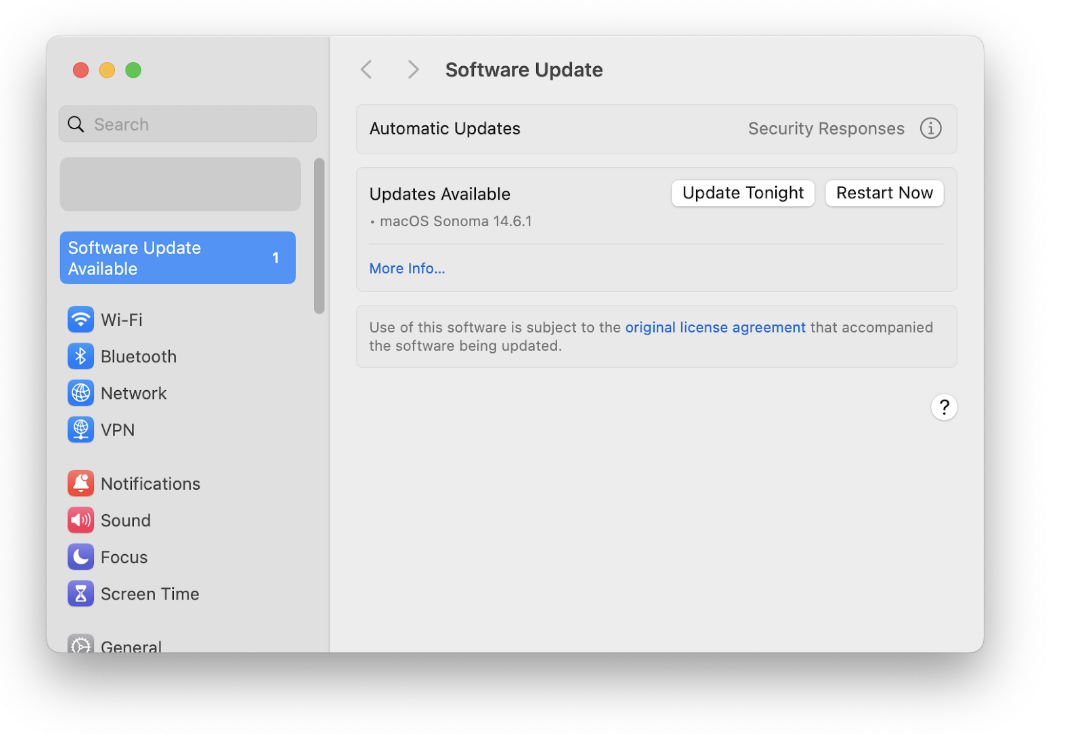Click the help question mark button
The image size is (1088, 734).
[x=944, y=407]
